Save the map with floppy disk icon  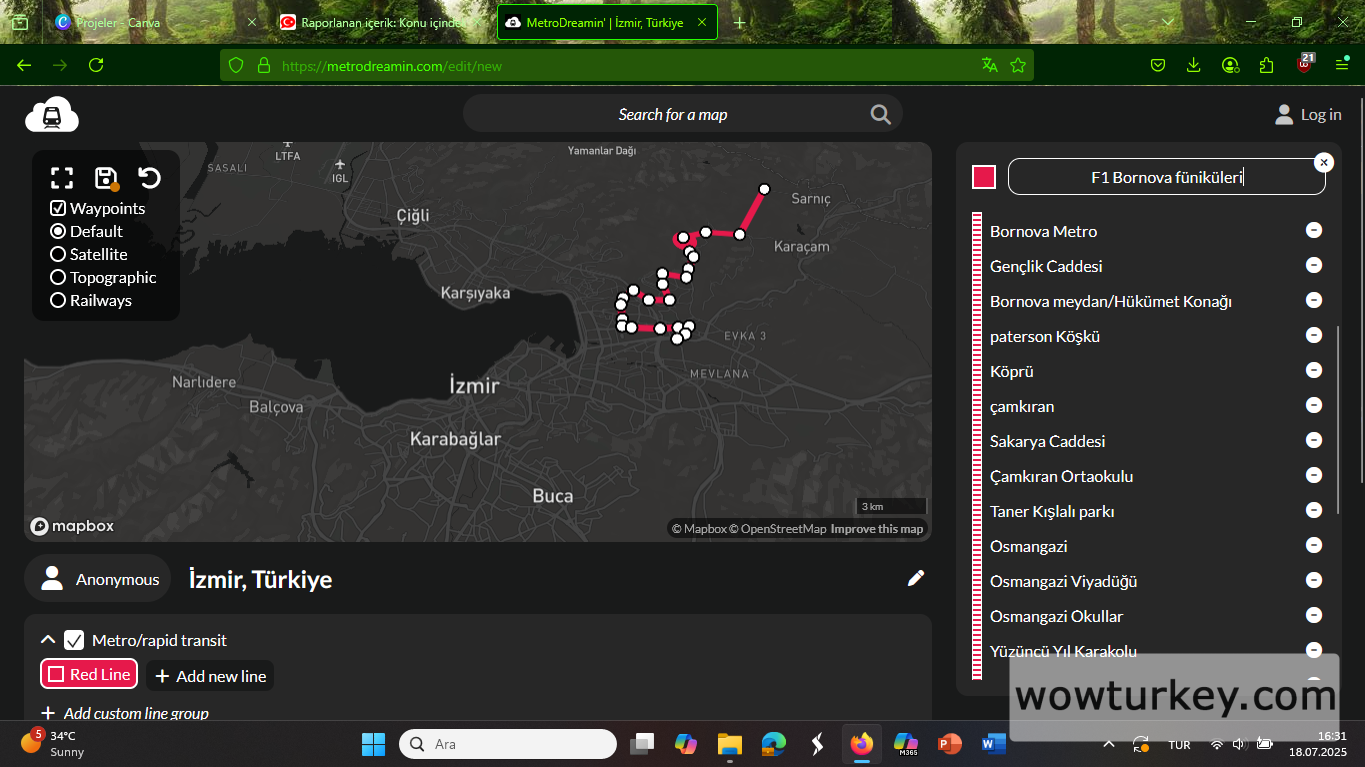pos(106,178)
